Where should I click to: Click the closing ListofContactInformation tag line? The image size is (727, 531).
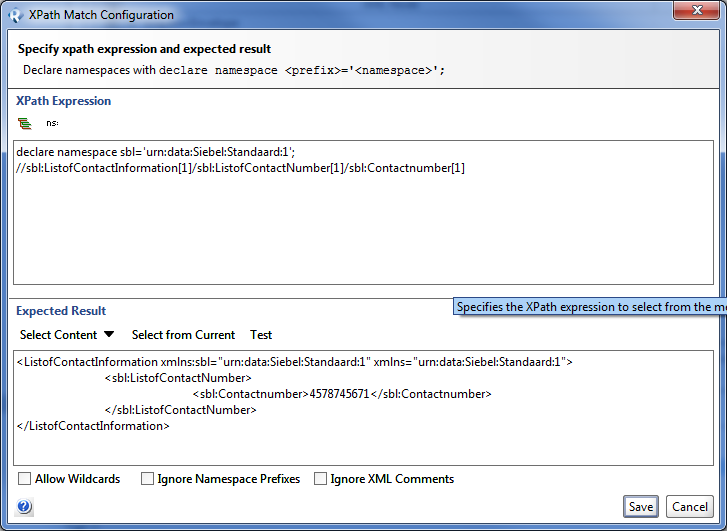pyautogui.click(x=93, y=426)
